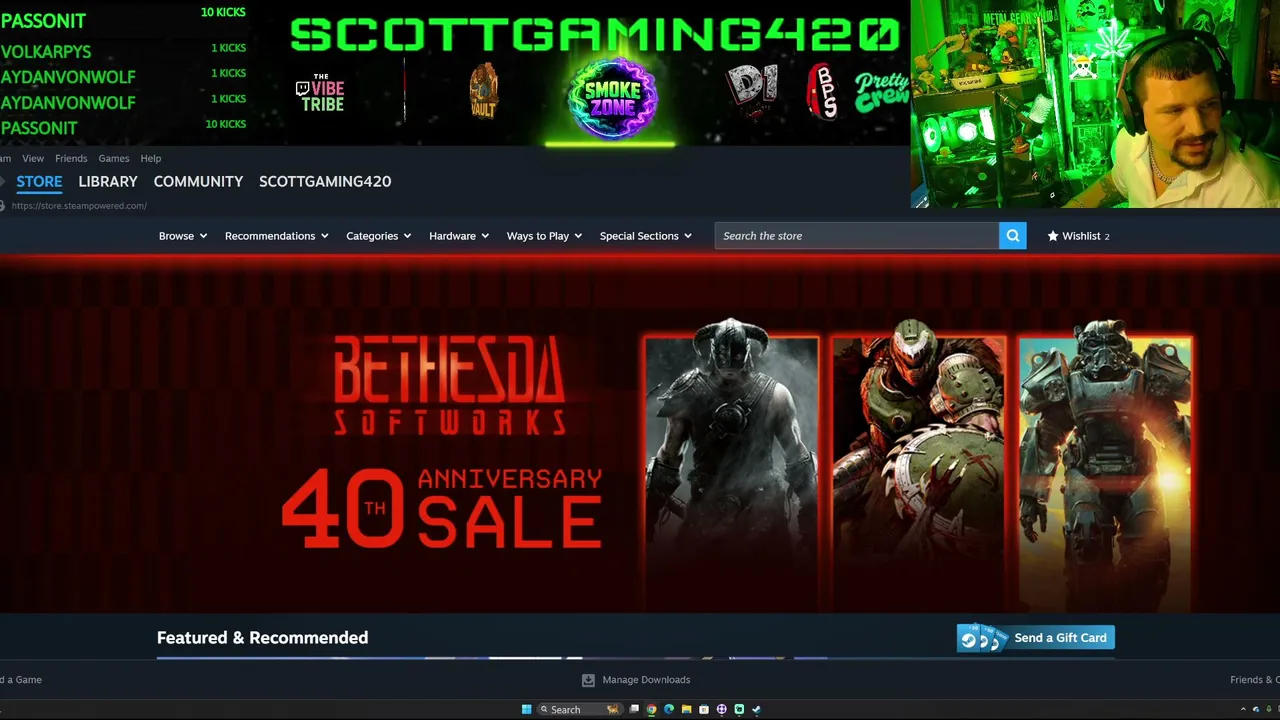Viewport: 1280px width, 720px height.
Task: Launch Microsoft Edge from the taskbar
Action: coord(669,710)
